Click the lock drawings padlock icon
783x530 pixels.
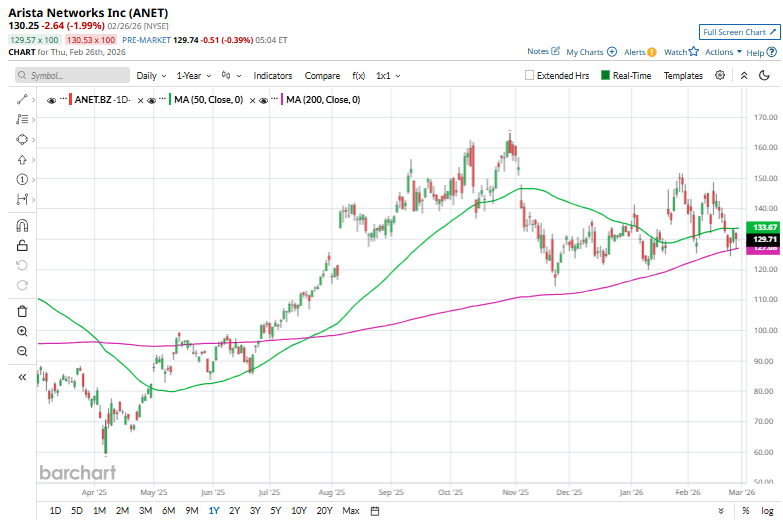21,245
